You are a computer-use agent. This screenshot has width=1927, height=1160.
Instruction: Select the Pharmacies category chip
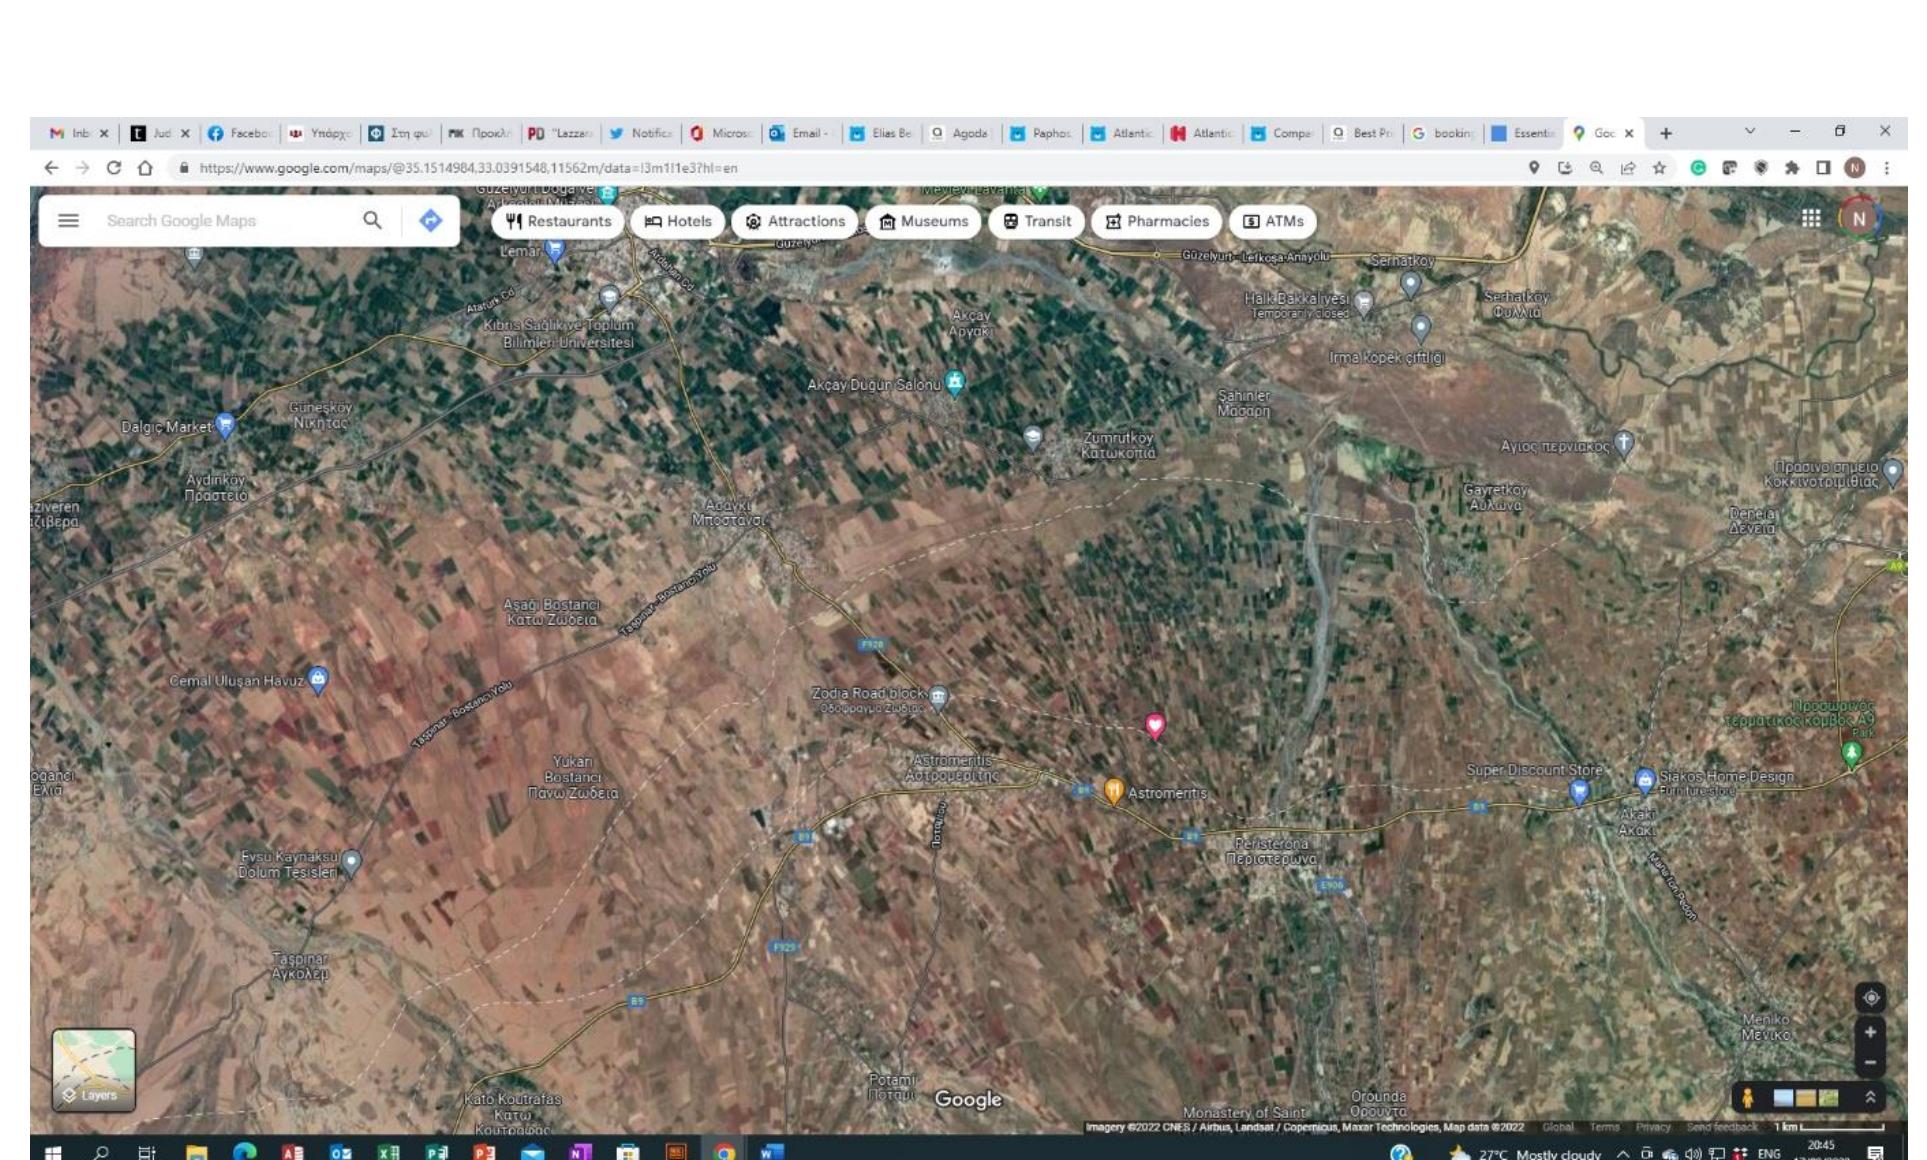[1156, 221]
